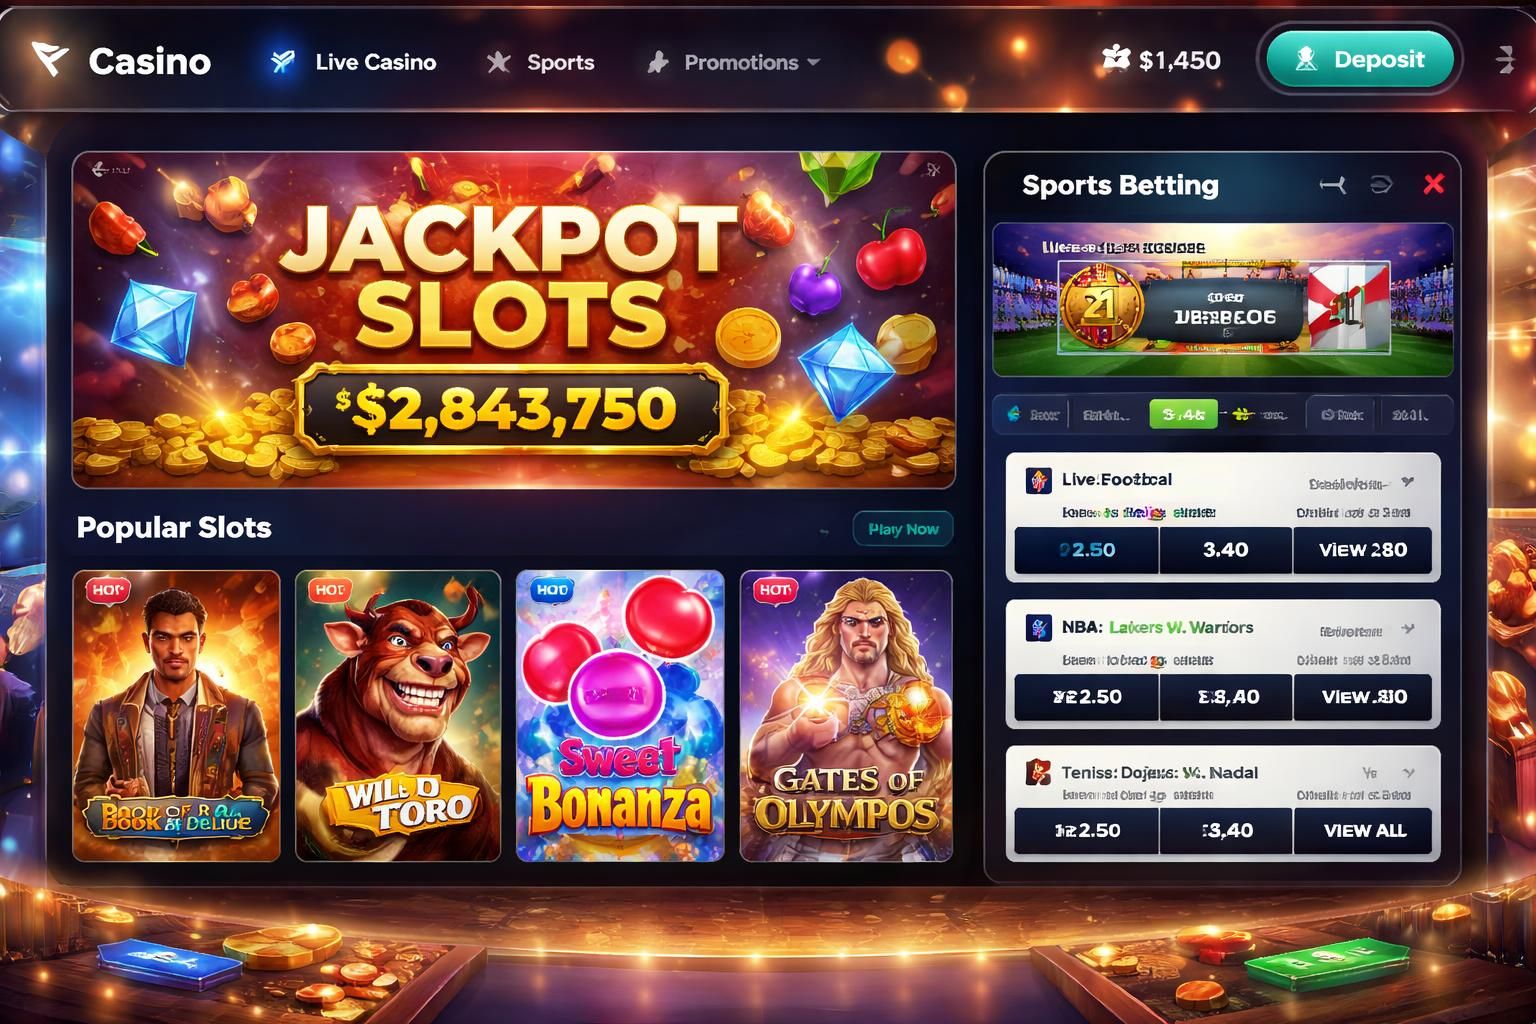Click the Casino logo icon
This screenshot has width=1536, height=1024.
tap(49, 60)
